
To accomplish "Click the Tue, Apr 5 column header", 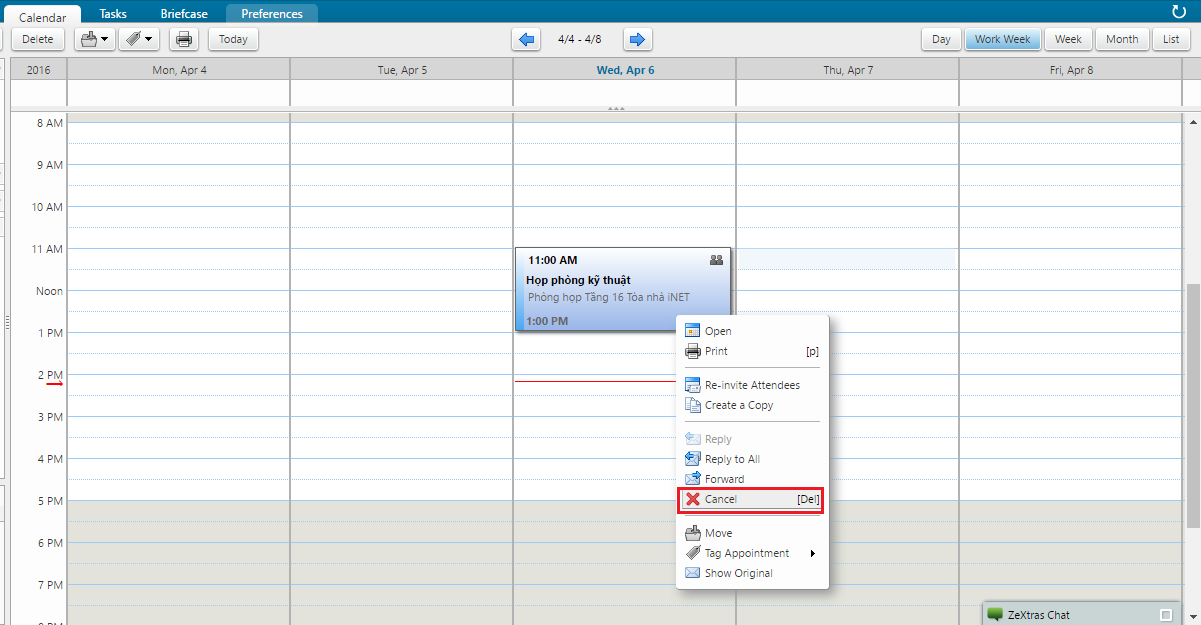I will point(402,70).
